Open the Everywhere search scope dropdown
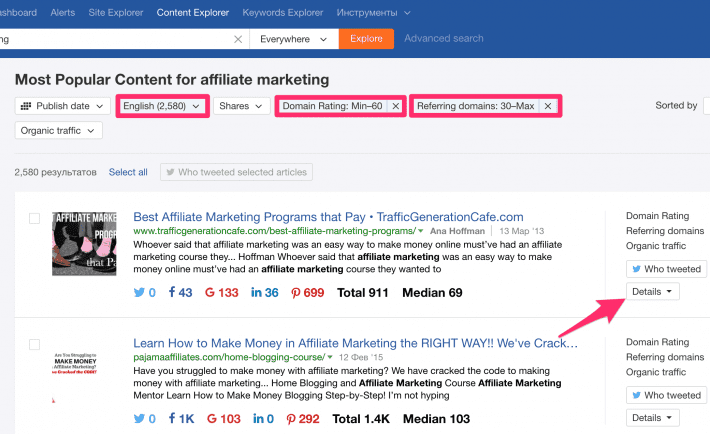The image size is (710, 434). [292, 39]
